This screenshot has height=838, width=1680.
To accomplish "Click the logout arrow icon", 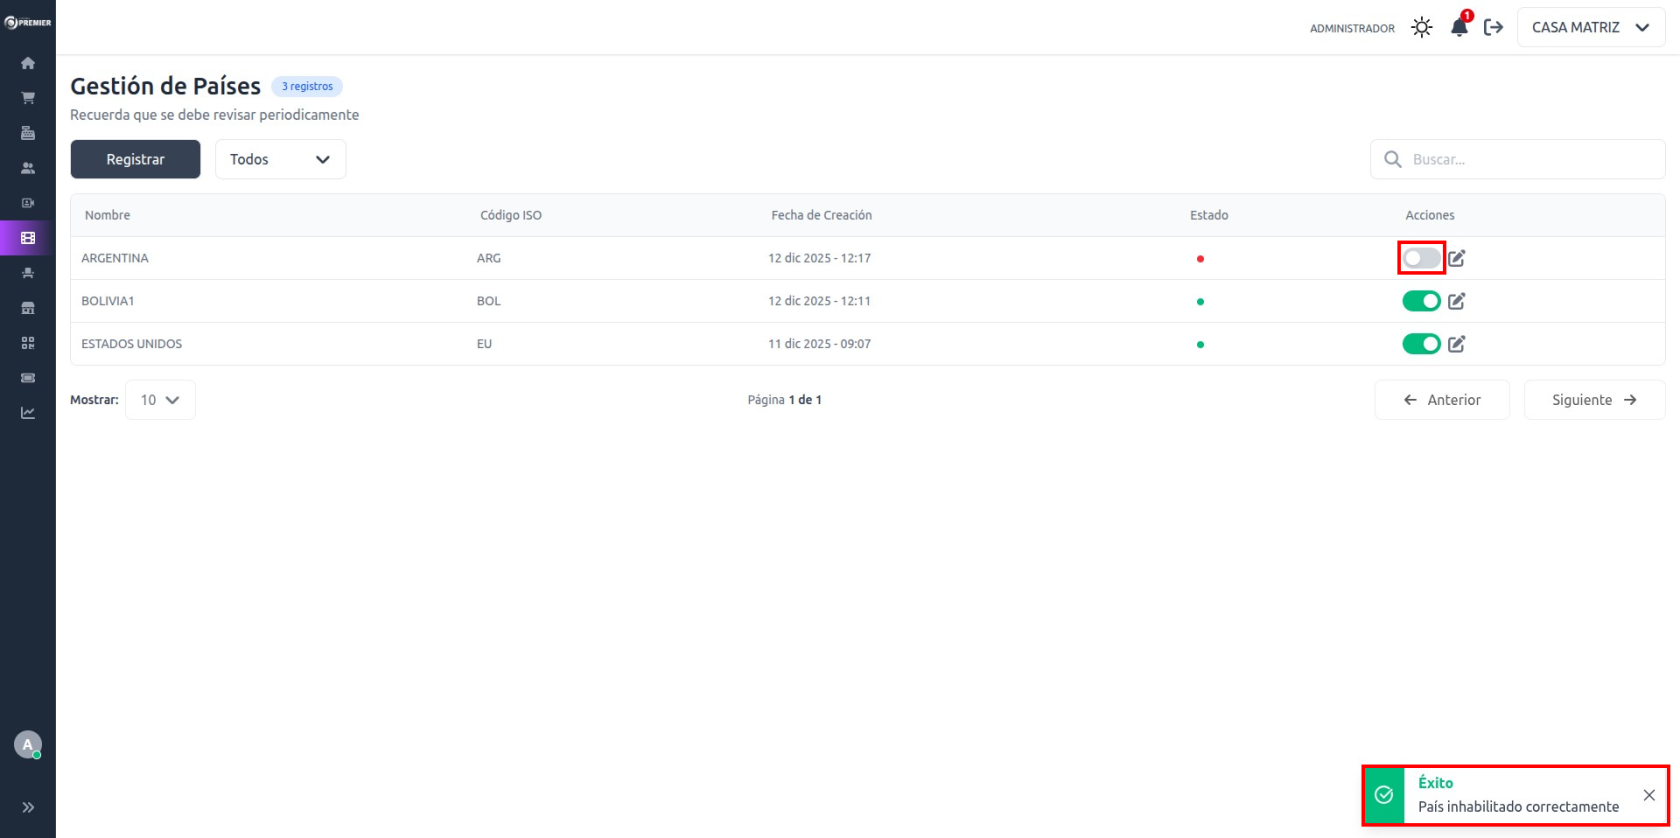I will point(1493,28).
